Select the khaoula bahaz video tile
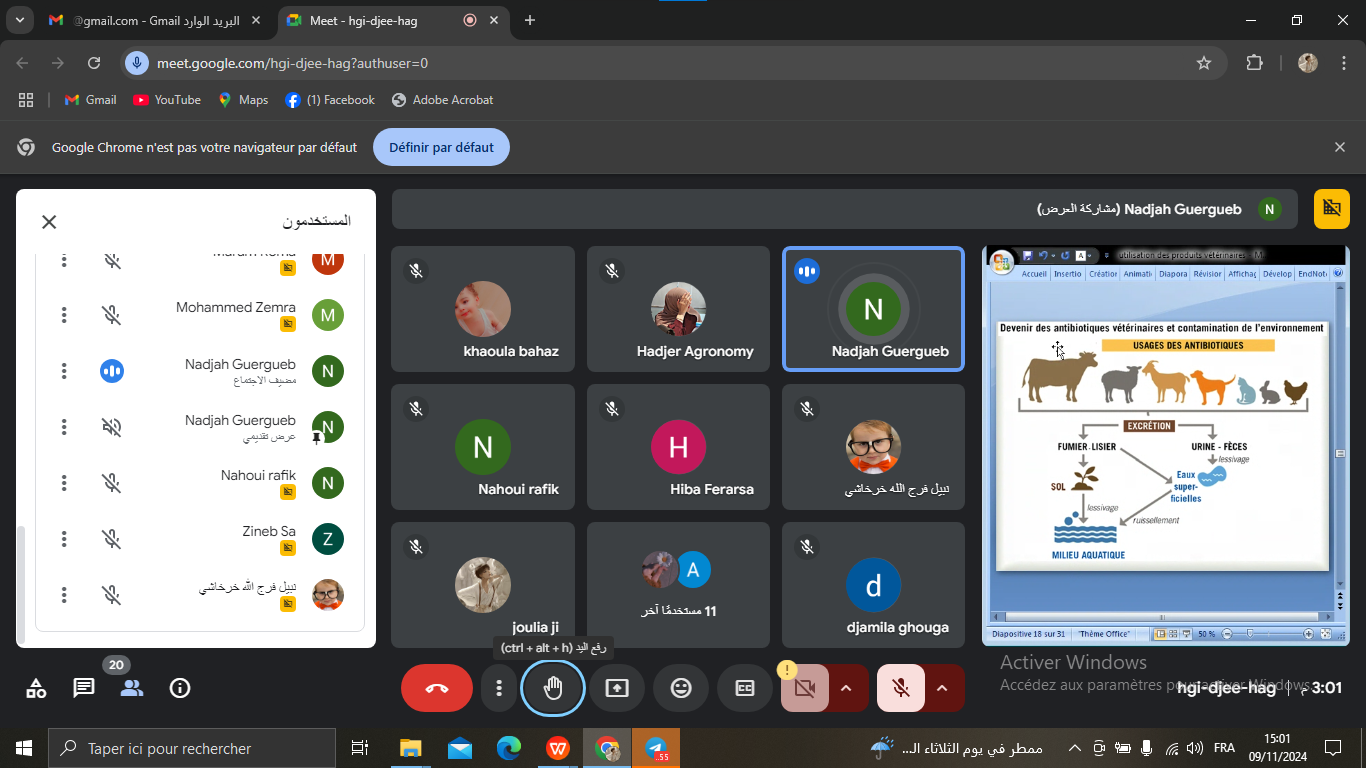Screen dimensions: 1366x768 click(483, 308)
